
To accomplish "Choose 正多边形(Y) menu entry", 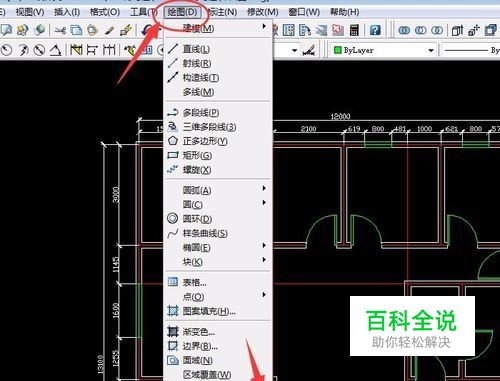I will [x=218, y=141].
